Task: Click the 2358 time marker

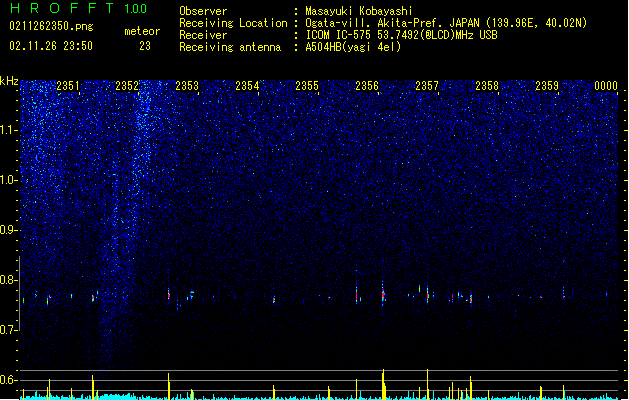Action: pyautogui.click(x=487, y=86)
